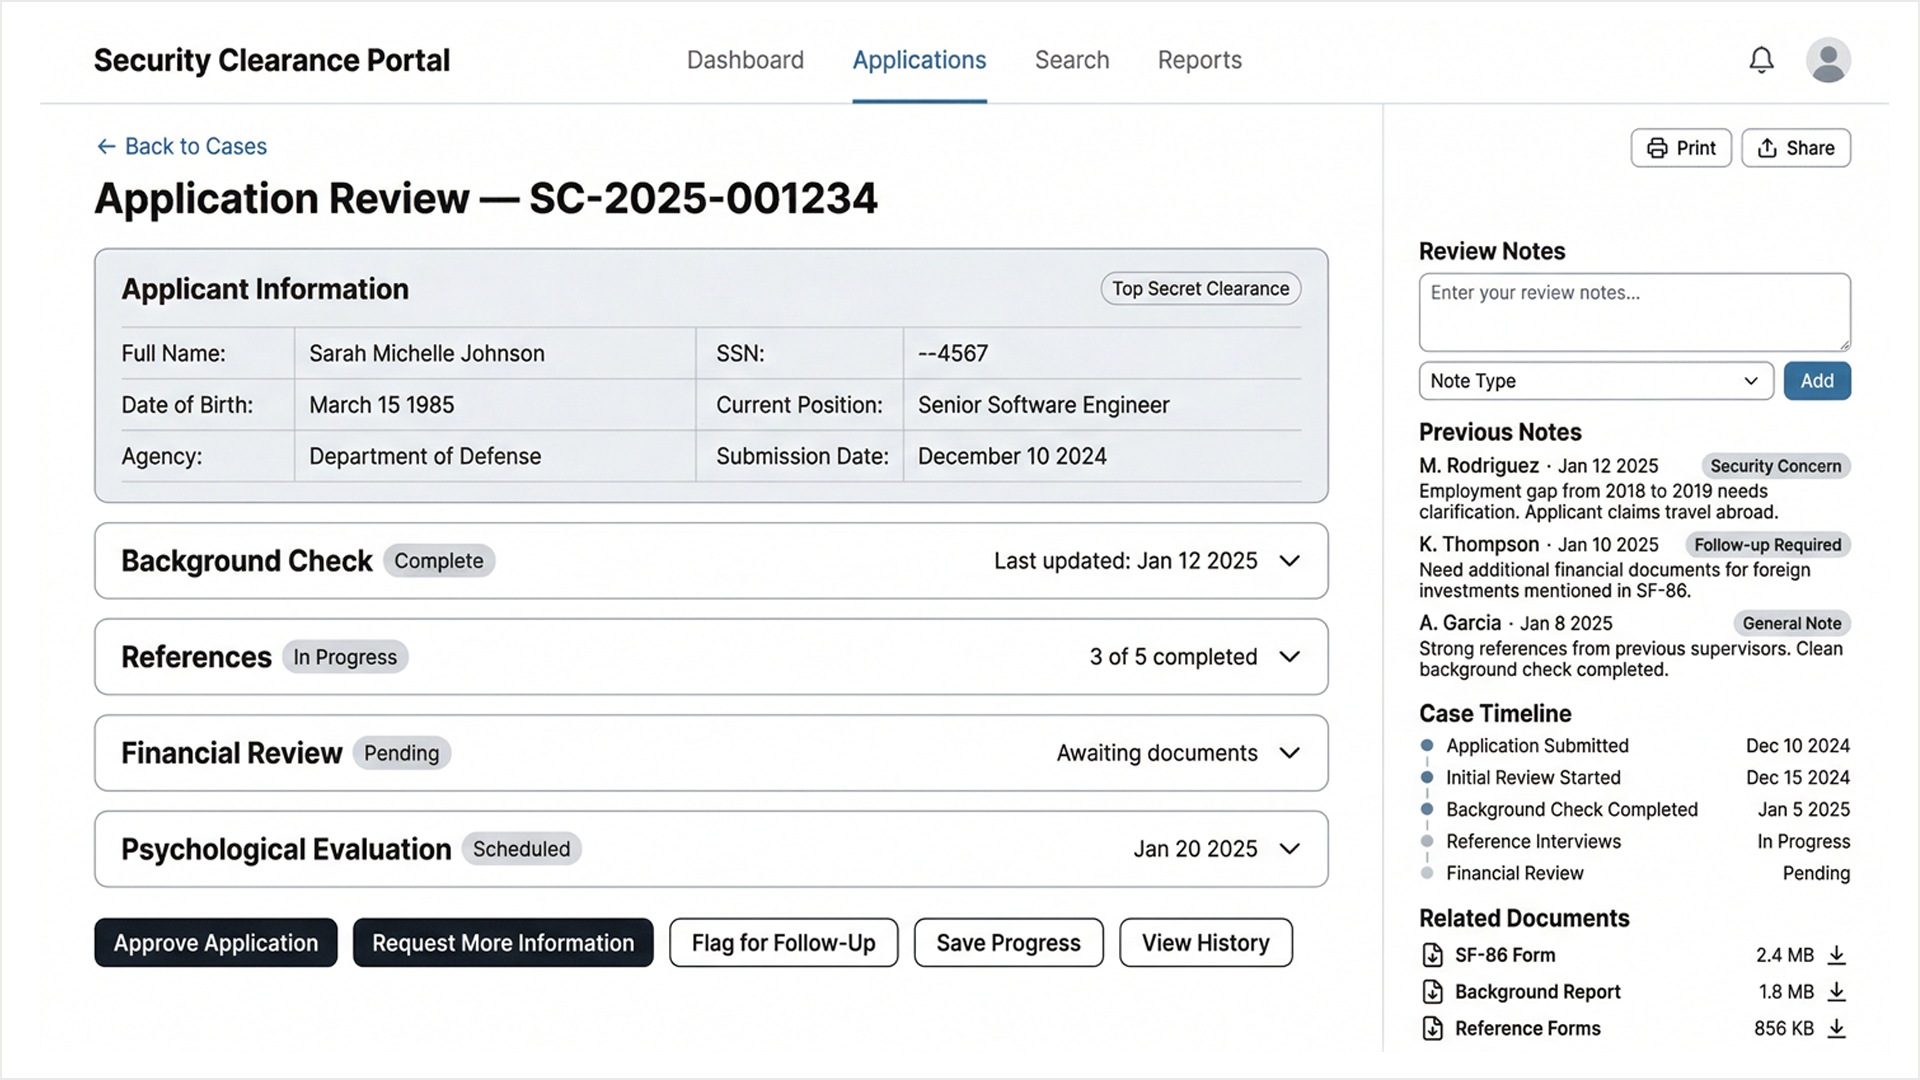Viewport: 1920px width, 1080px height.
Task: Follow the Back to Cases link
Action: tap(182, 146)
